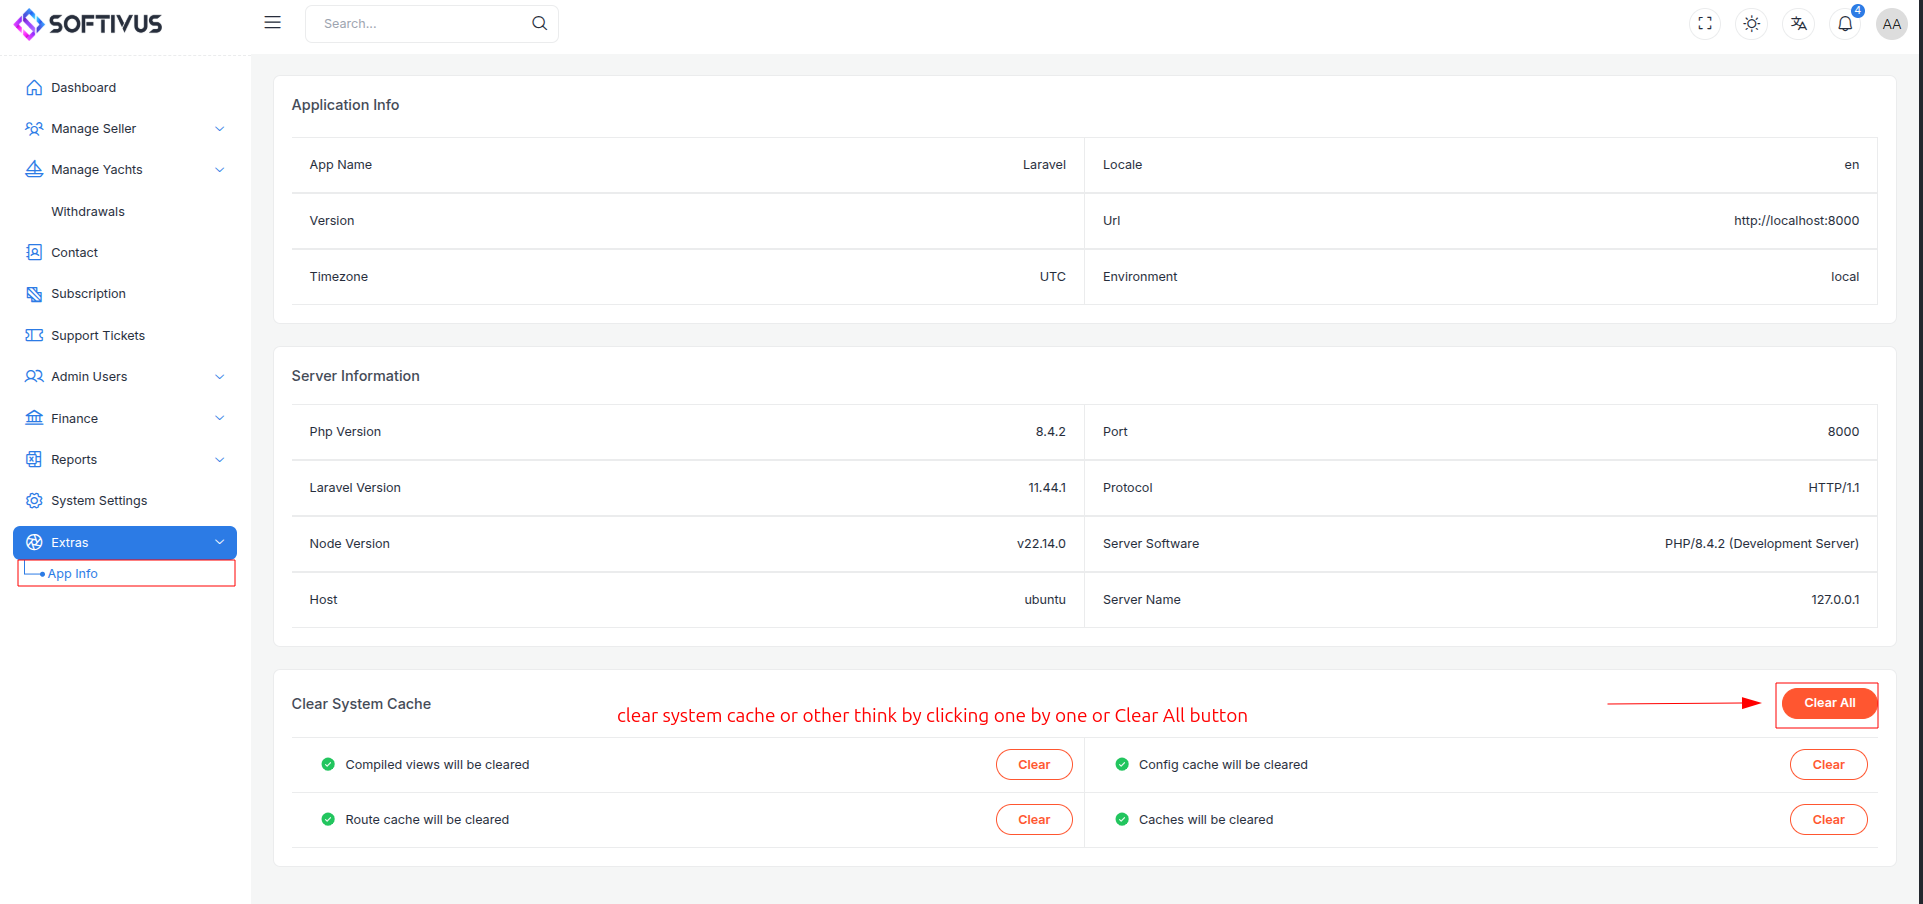Click the AA user avatar

(x=1891, y=24)
